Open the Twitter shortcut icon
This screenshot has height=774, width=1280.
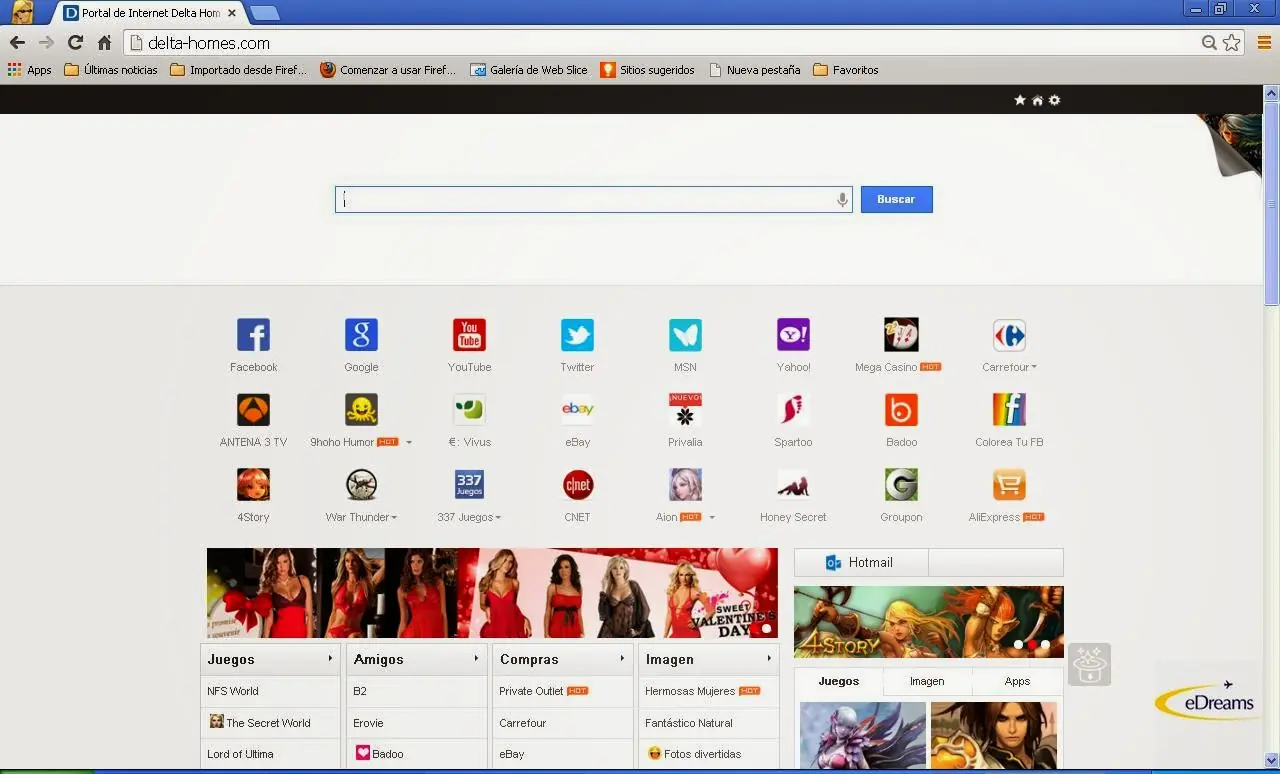coord(577,334)
